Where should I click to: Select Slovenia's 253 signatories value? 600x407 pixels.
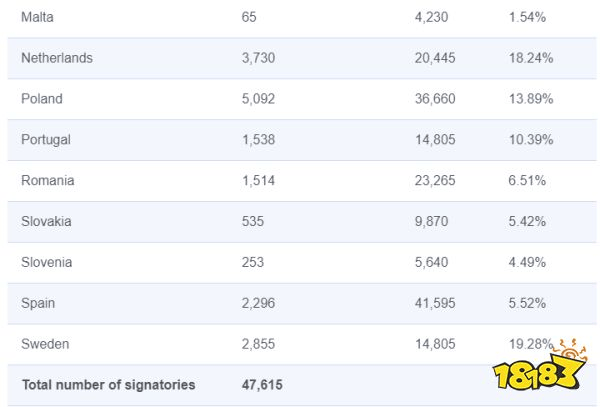(x=253, y=263)
